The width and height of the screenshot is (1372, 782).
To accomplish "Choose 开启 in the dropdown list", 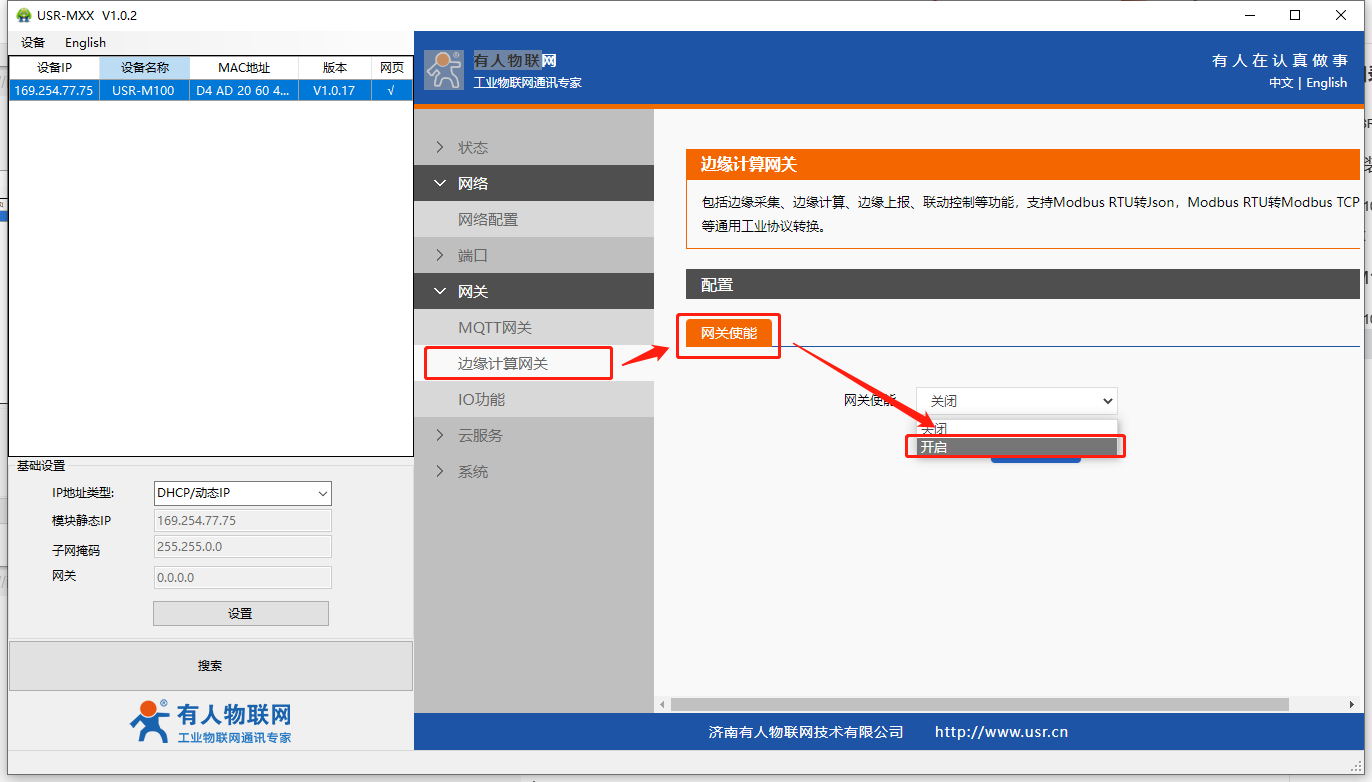I will 1016,447.
